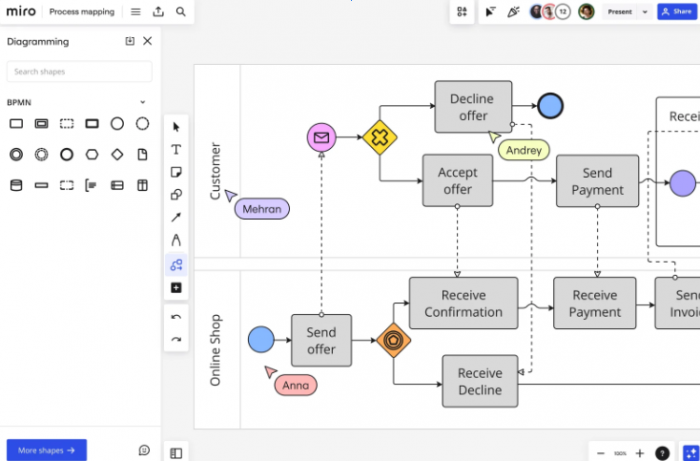Open the shapes tool
700x461 pixels.
[176, 195]
